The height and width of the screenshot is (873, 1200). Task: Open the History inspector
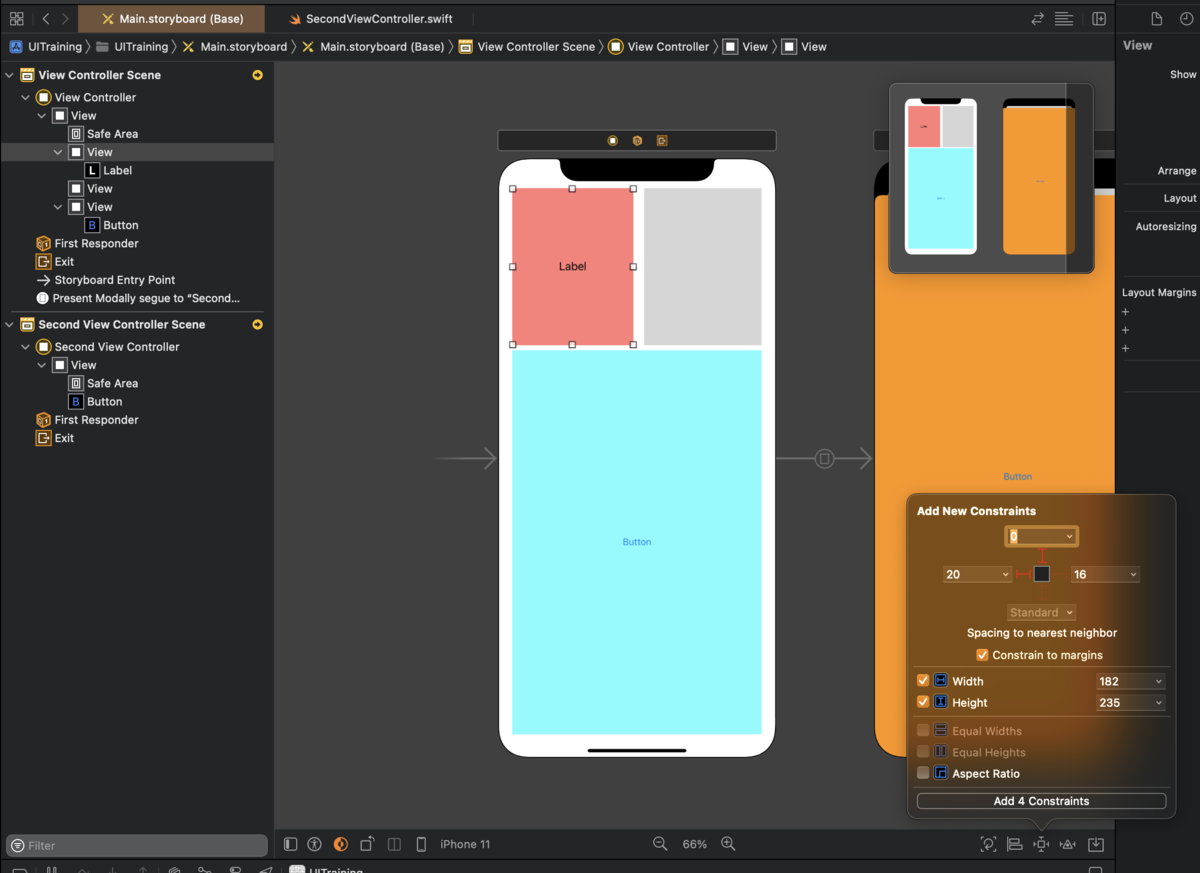(1187, 19)
